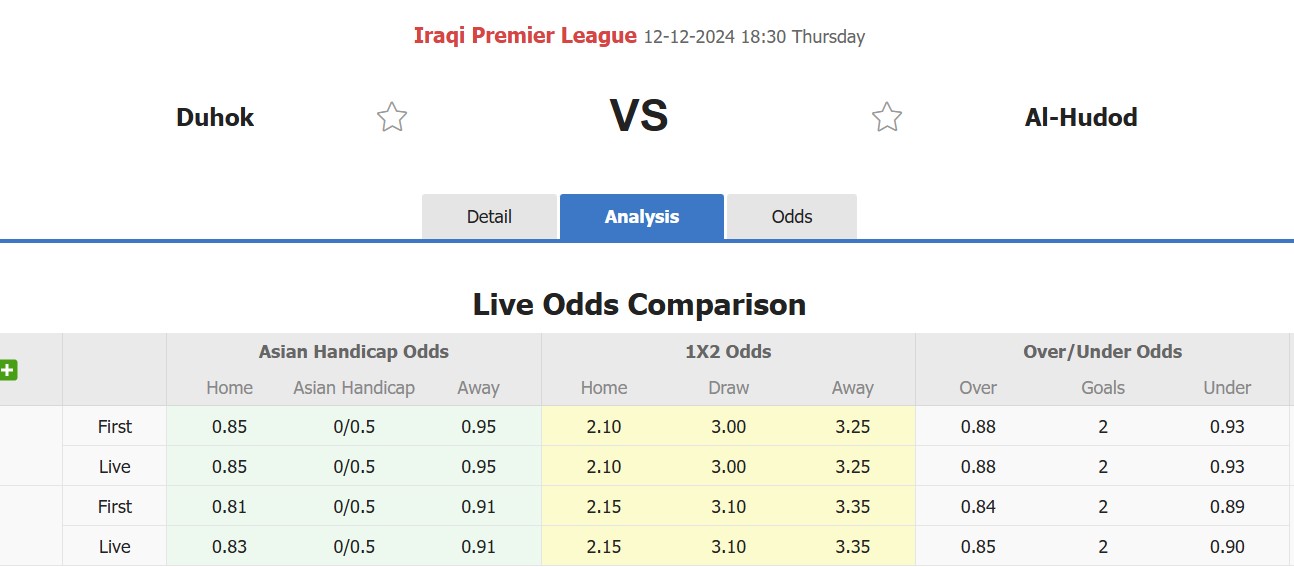Favorite Duhok with the star icon
Image resolution: width=1294 pixels, height=567 pixels.
(x=392, y=117)
